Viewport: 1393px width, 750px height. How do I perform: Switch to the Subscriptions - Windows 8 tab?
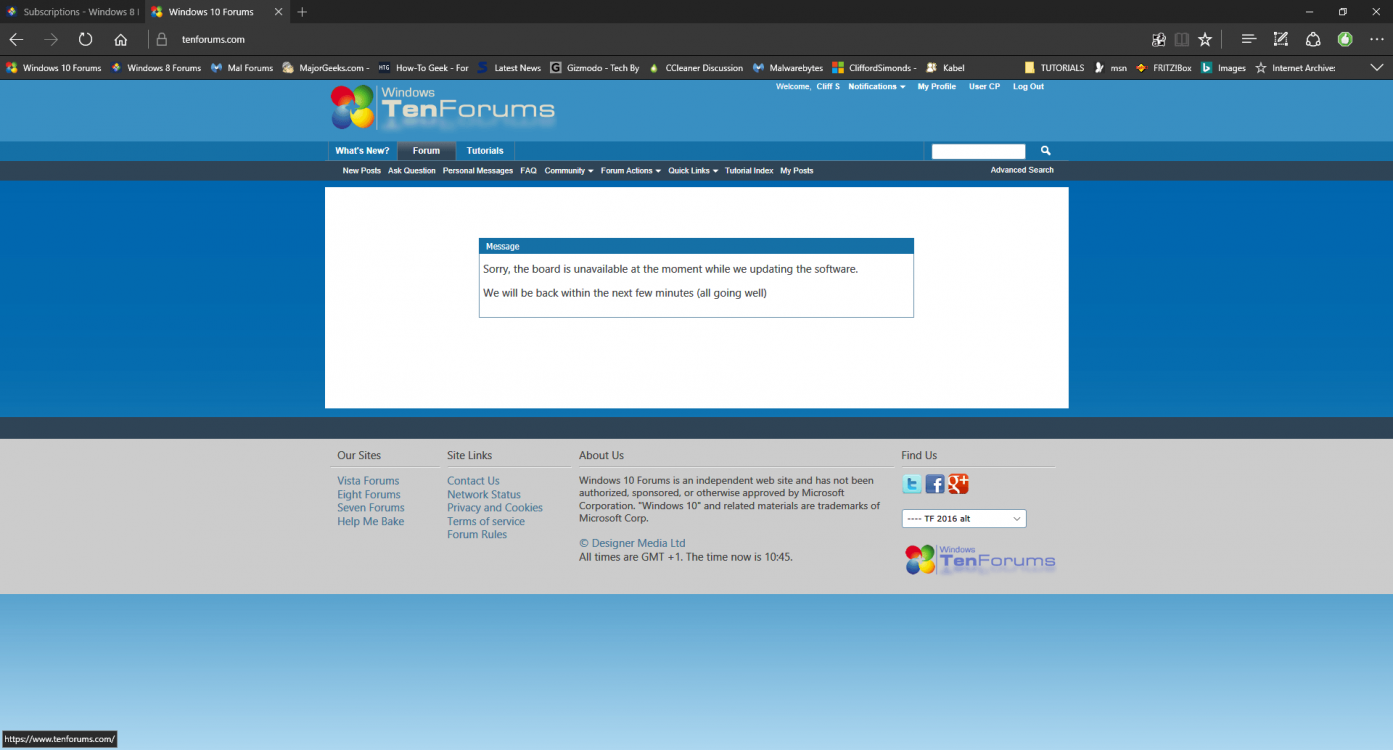72,12
